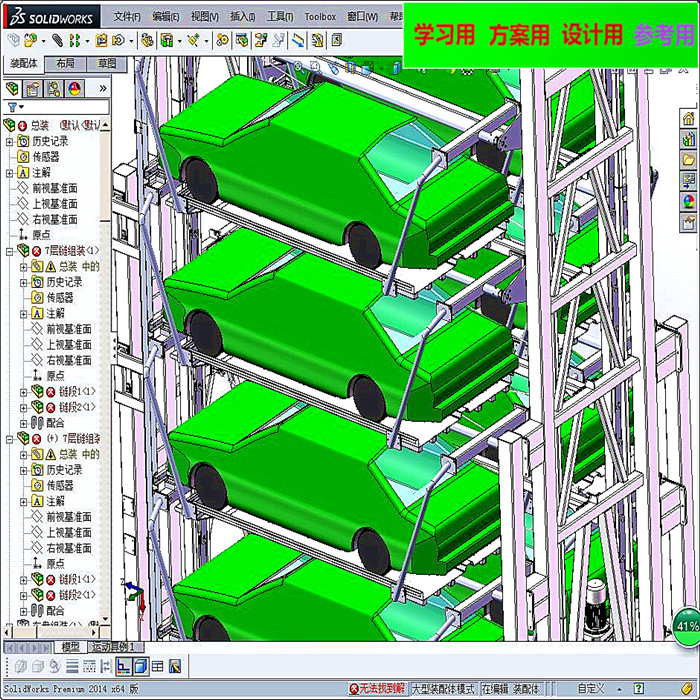The height and width of the screenshot is (700, 700).
Task: Expand the top-level 历史记录 node
Action: 9,142
